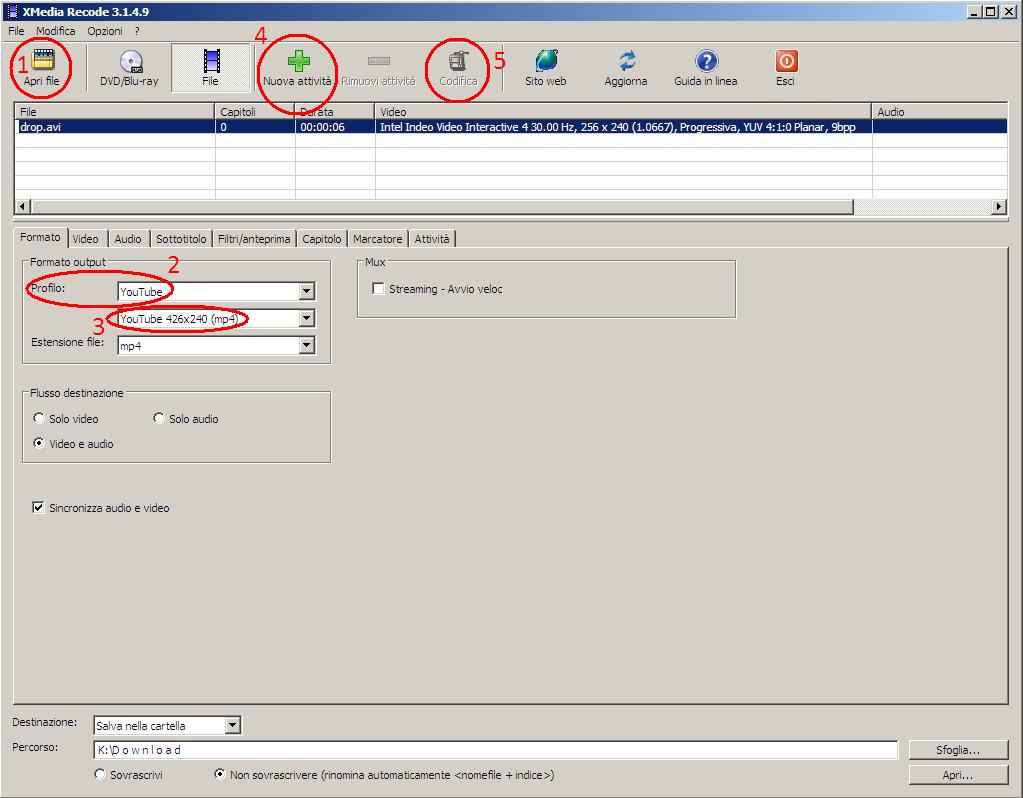Click the Apri file toolbar icon
Image resolution: width=1023 pixels, height=798 pixels.
(x=43, y=61)
